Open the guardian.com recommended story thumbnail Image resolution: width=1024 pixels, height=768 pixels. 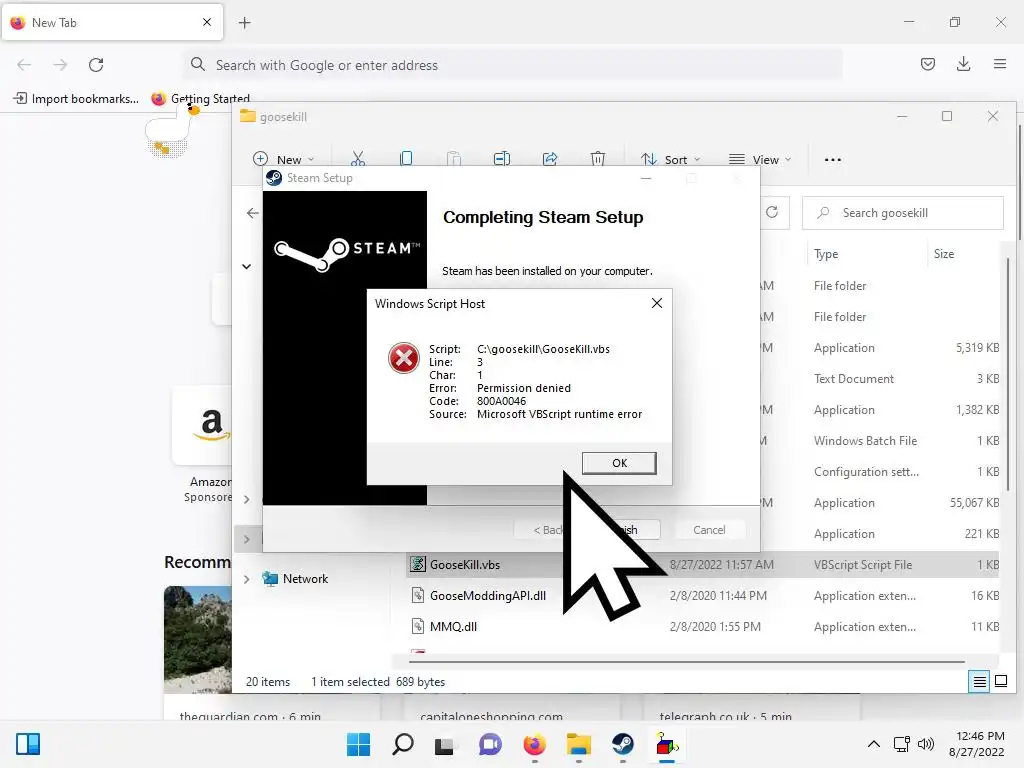(x=198, y=640)
